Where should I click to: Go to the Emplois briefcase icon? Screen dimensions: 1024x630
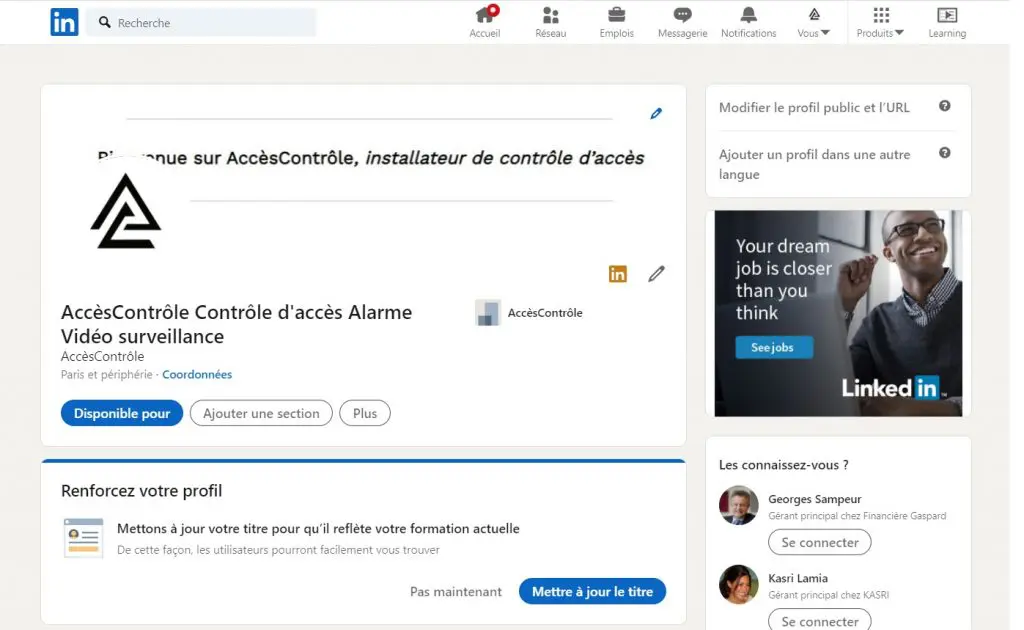[617, 16]
